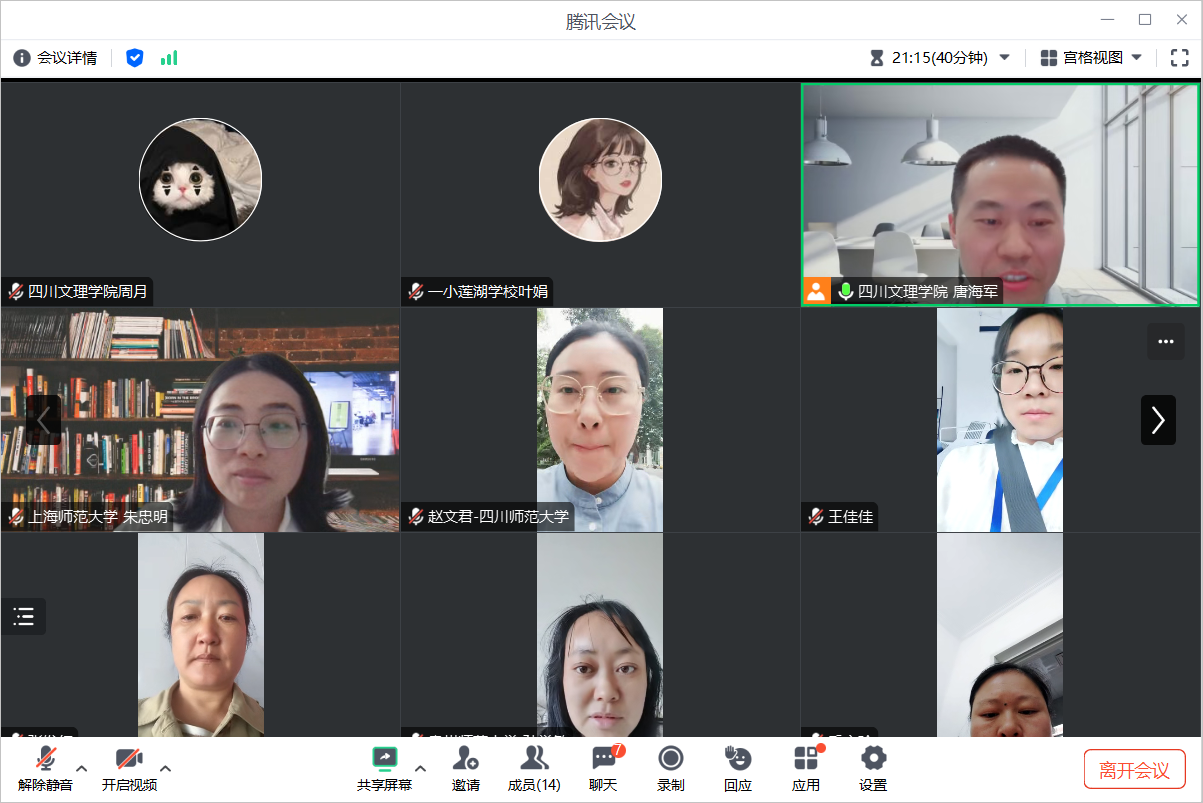Viewport: 1203px width, 803px height.
Task: Open the 会议详情 meeting info
Action: click(x=55, y=58)
